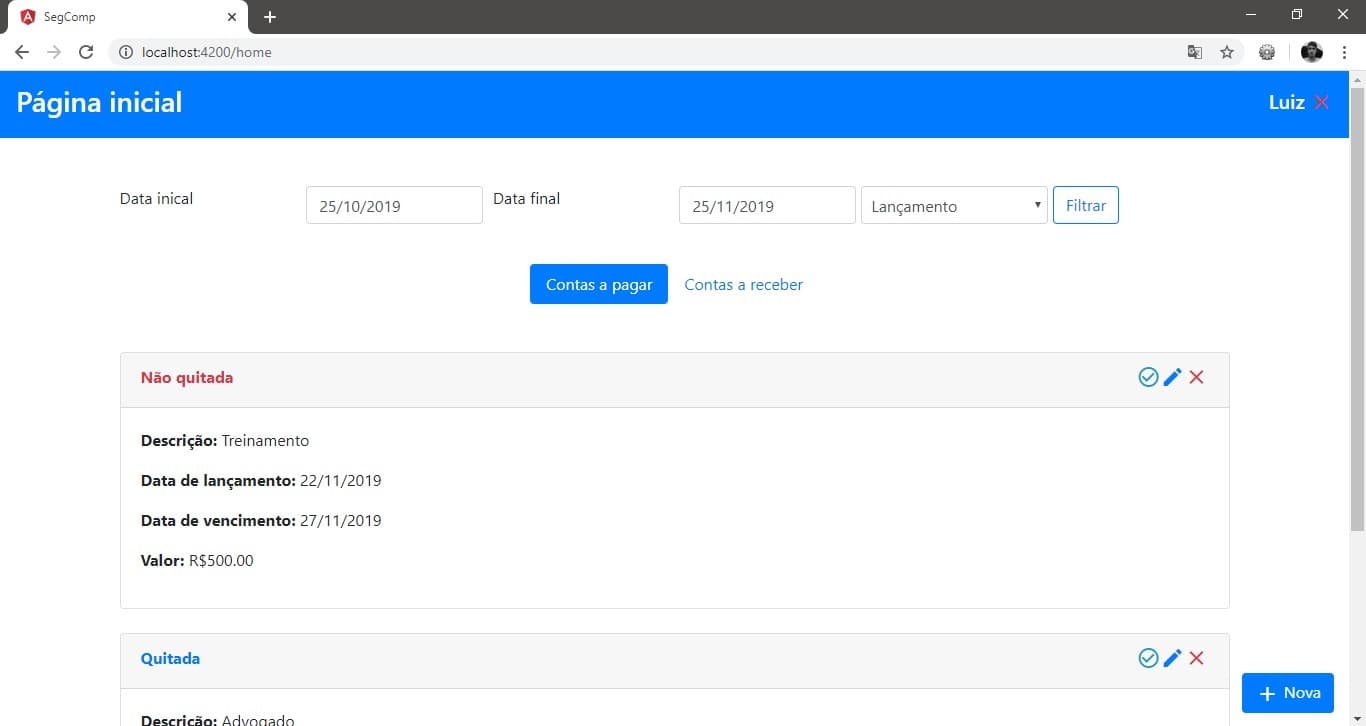Open Chrome's three-dot menu
The height and width of the screenshot is (726, 1366).
1345,52
